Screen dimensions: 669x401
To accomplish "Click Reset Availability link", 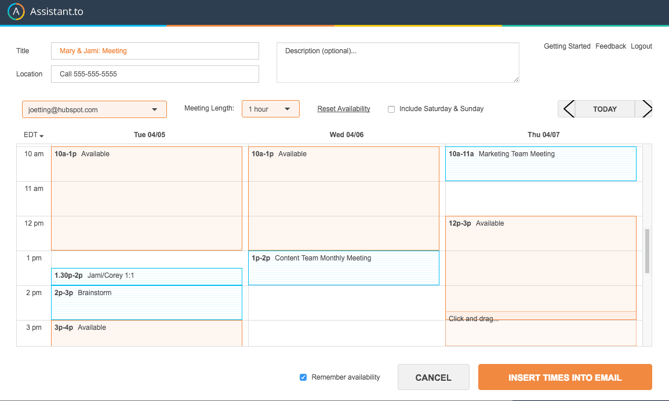I will pyautogui.click(x=343, y=109).
